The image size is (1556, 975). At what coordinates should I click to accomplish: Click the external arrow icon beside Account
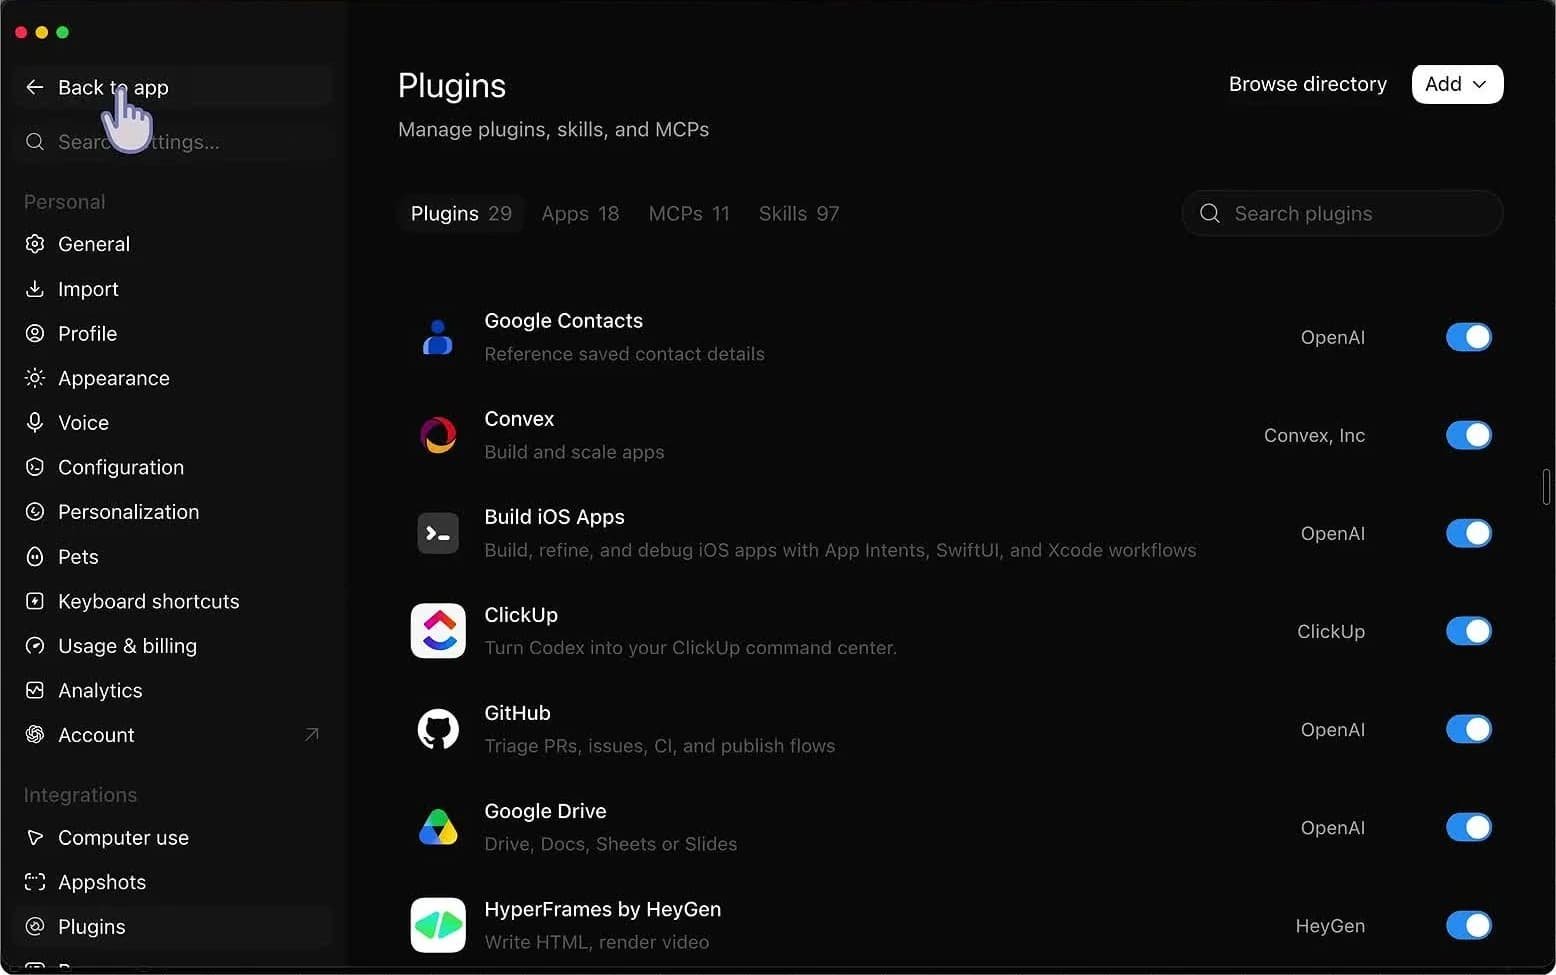coord(311,734)
